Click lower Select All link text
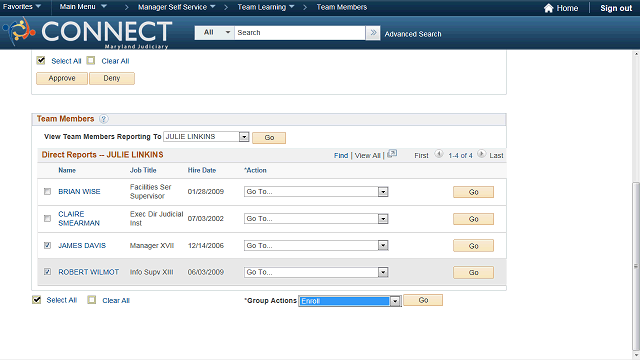This screenshot has width=640, height=360. pyautogui.click(x=62, y=300)
